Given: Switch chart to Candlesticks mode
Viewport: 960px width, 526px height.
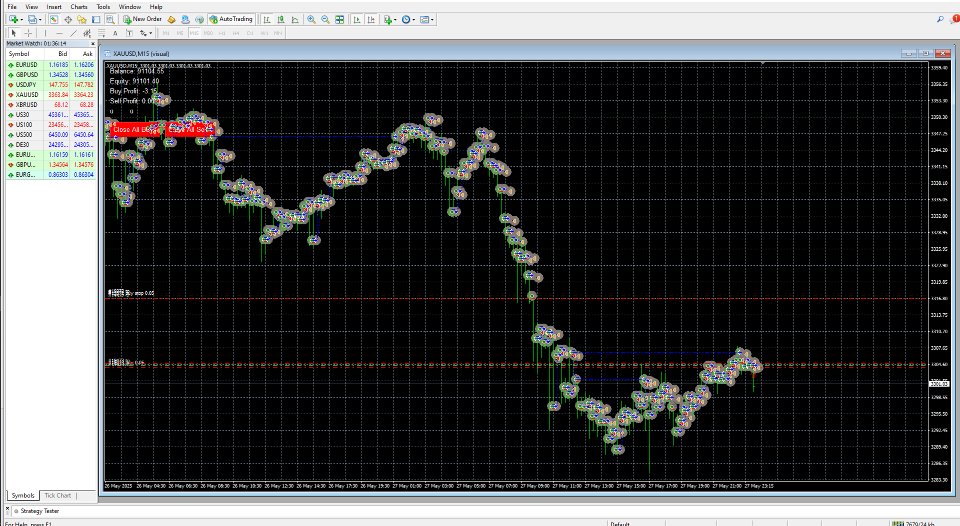Looking at the screenshot, I should click(x=281, y=20).
